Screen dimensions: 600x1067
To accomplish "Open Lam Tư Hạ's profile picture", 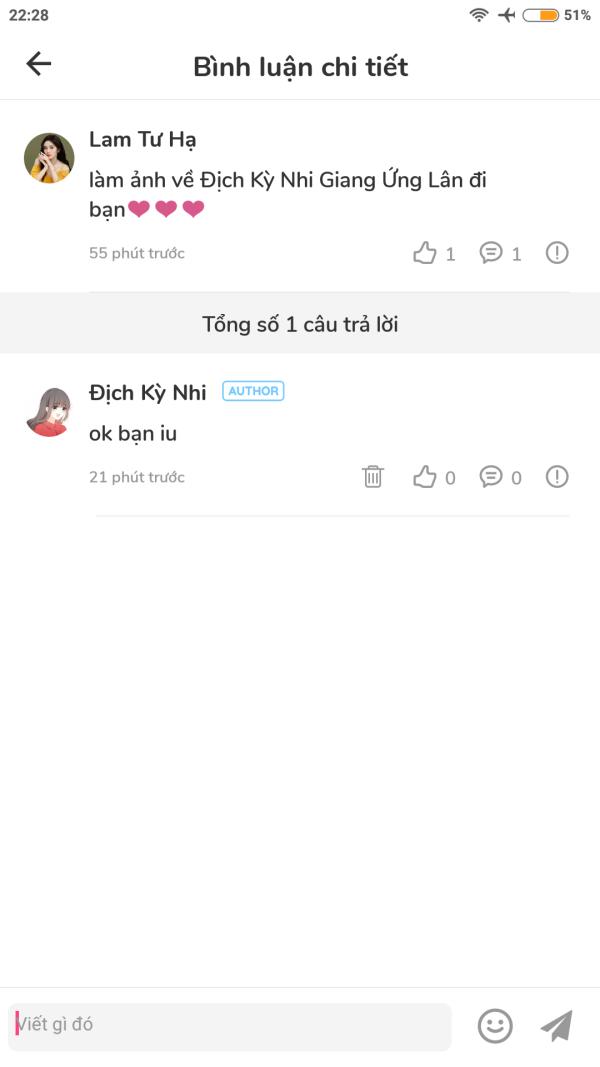I will (x=49, y=158).
